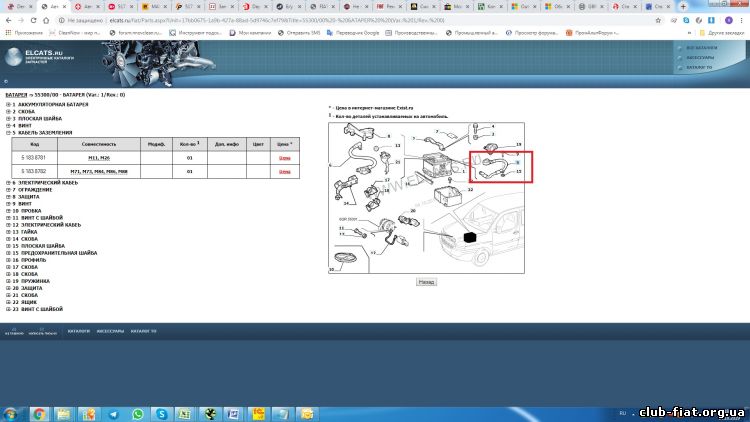Image resolution: width=750 pixels, height=422 pixels.
Task: Open price link for part 5 183 8781
Action: pos(285,158)
